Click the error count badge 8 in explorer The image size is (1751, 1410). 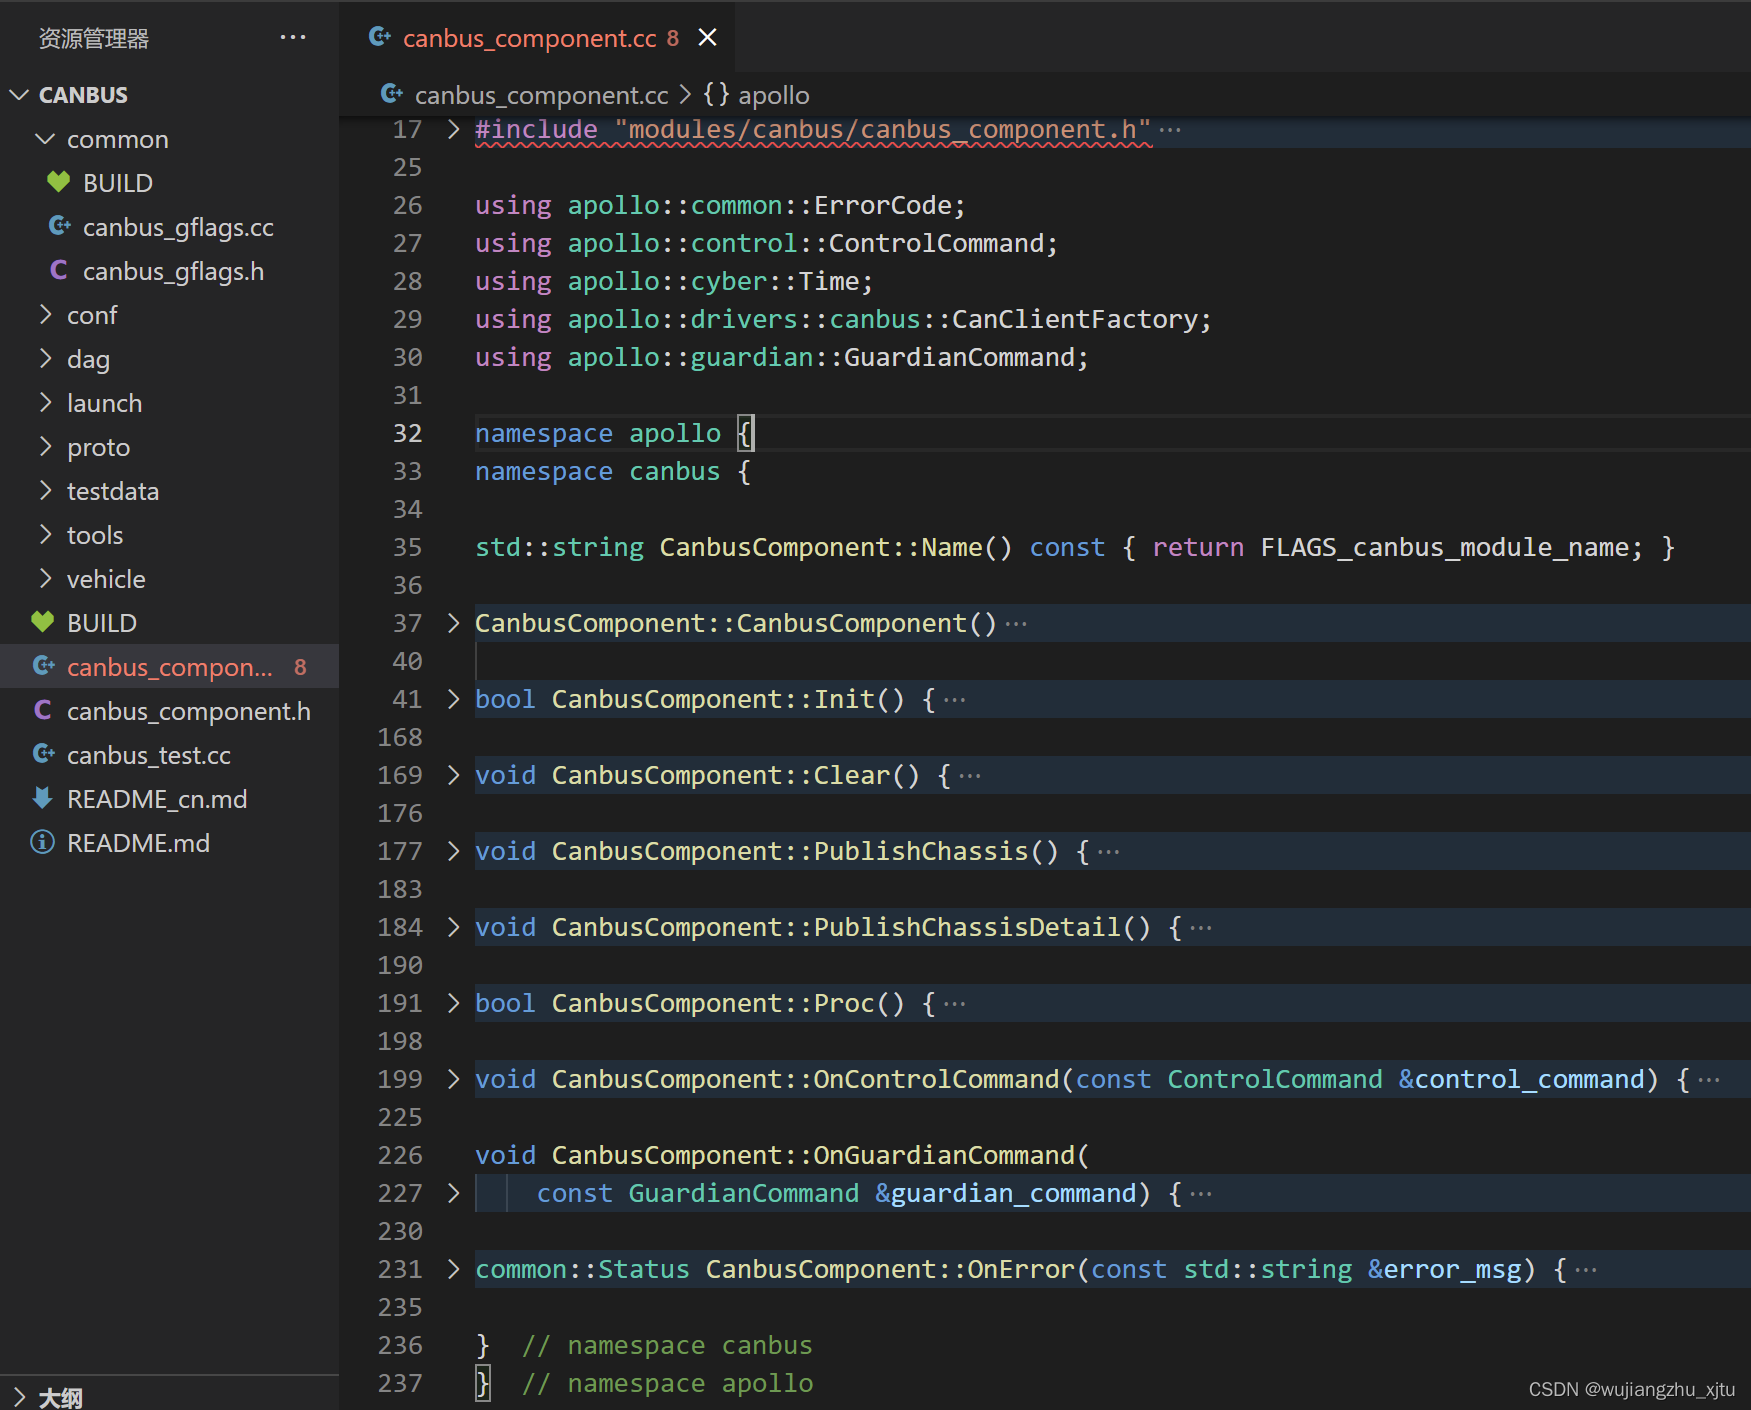(300, 667)
